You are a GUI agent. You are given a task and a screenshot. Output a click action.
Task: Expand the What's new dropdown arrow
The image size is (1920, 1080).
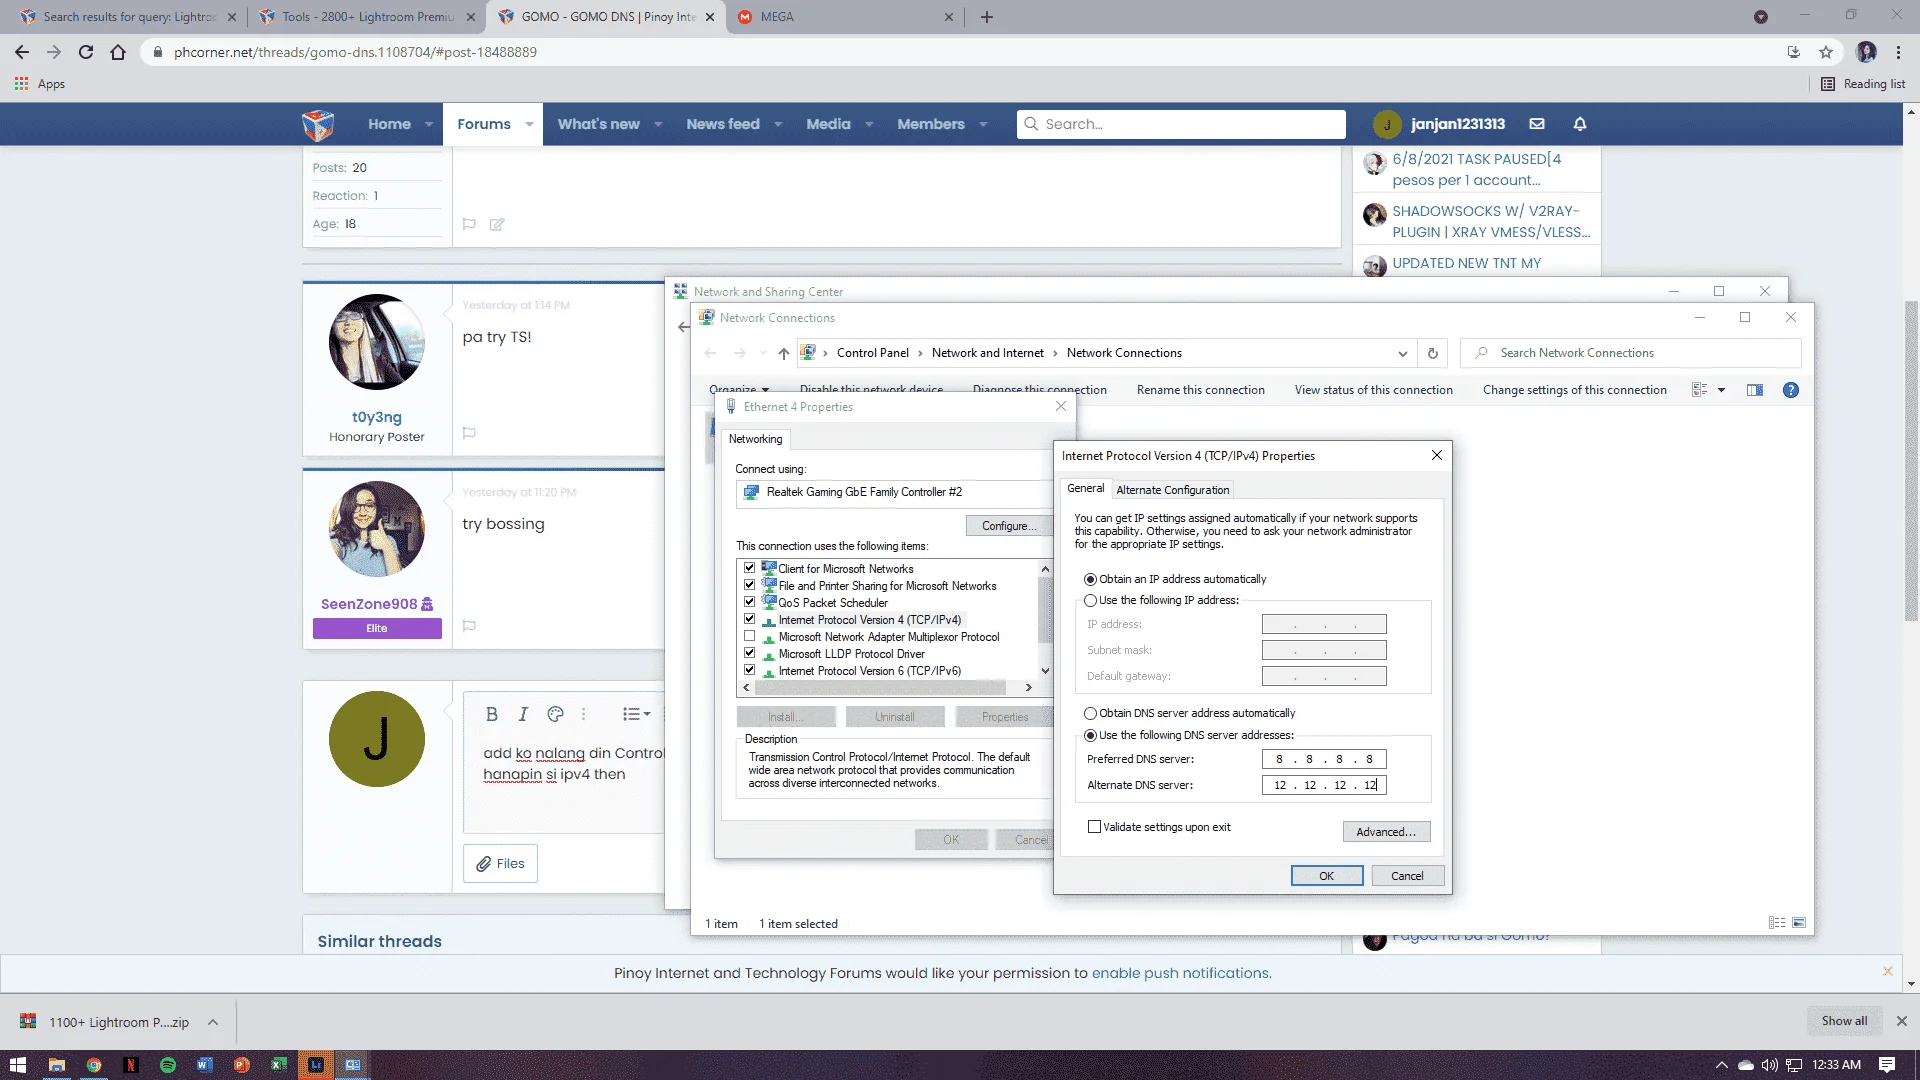[658, 124]
